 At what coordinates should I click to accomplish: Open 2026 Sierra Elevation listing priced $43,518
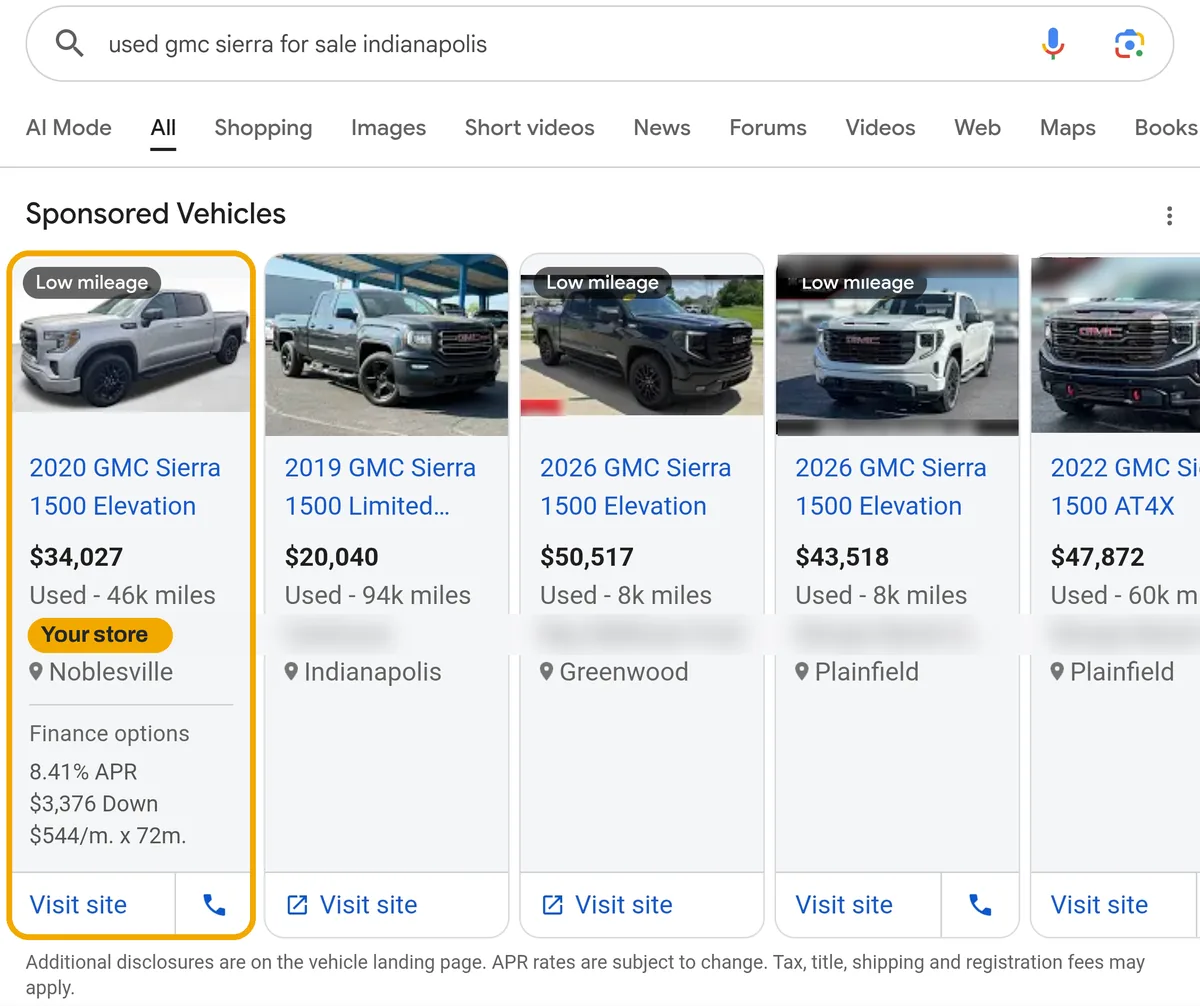point(890,486)
